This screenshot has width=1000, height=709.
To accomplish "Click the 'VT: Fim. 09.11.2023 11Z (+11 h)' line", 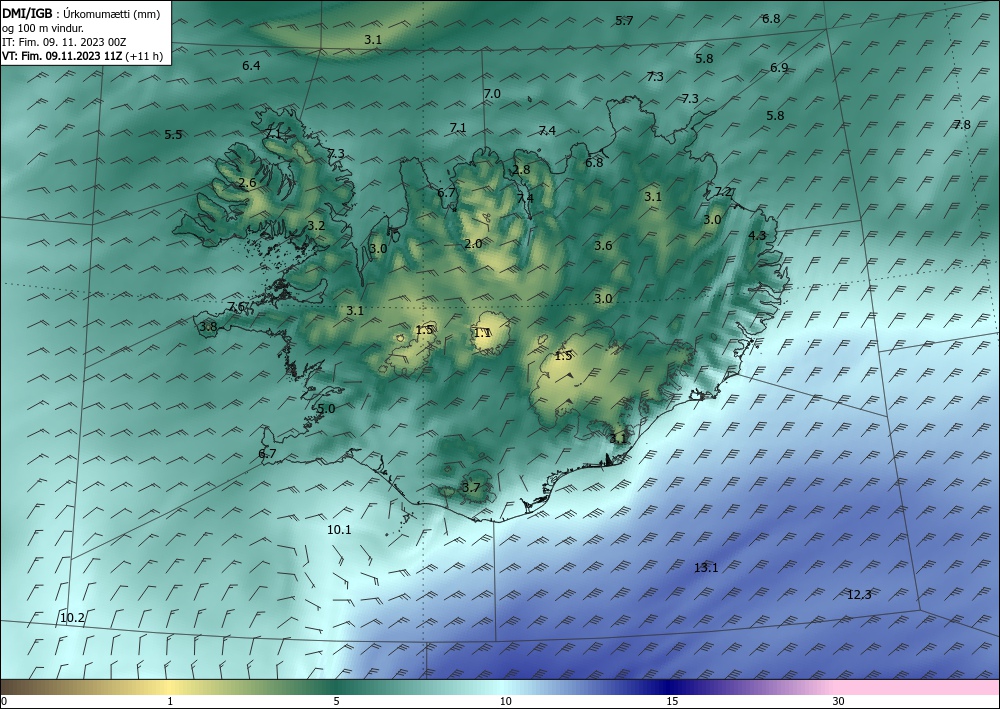I will pyautogui.click(x=82, y=56).
